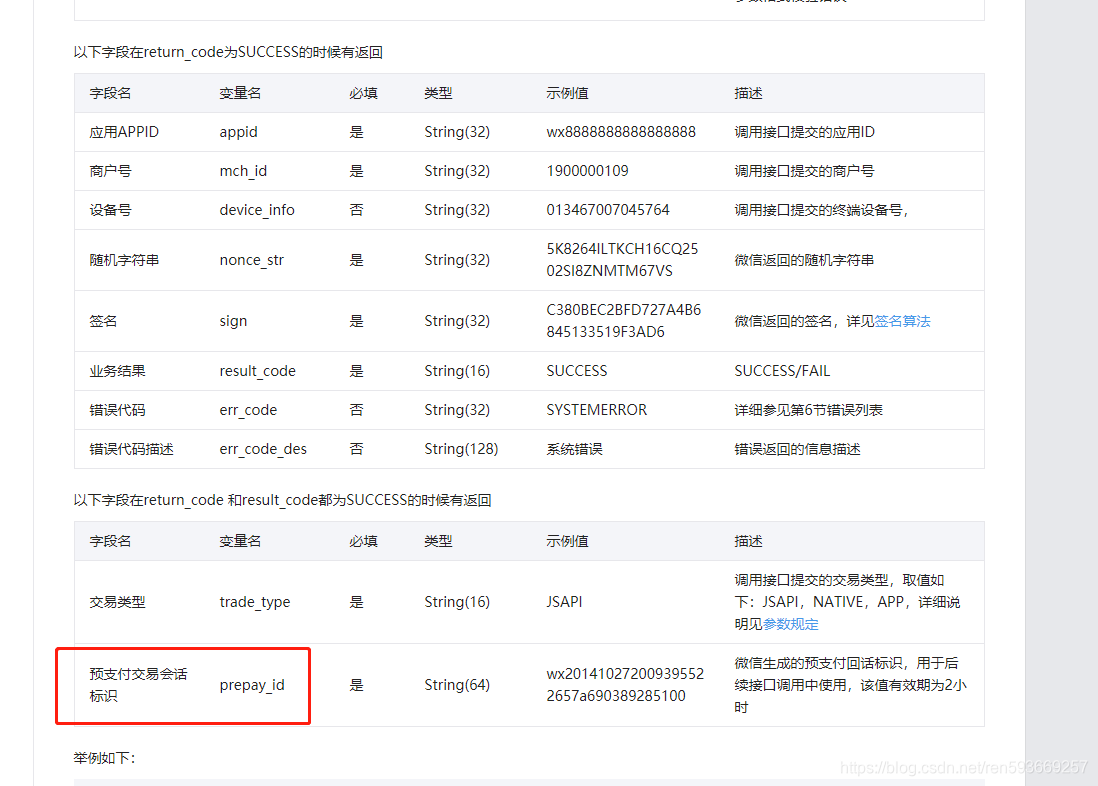Image resolution: width=1098 pixels, height=786 pixels.
Task: Click the 设备号 field name
Action: tap(110, 209)
